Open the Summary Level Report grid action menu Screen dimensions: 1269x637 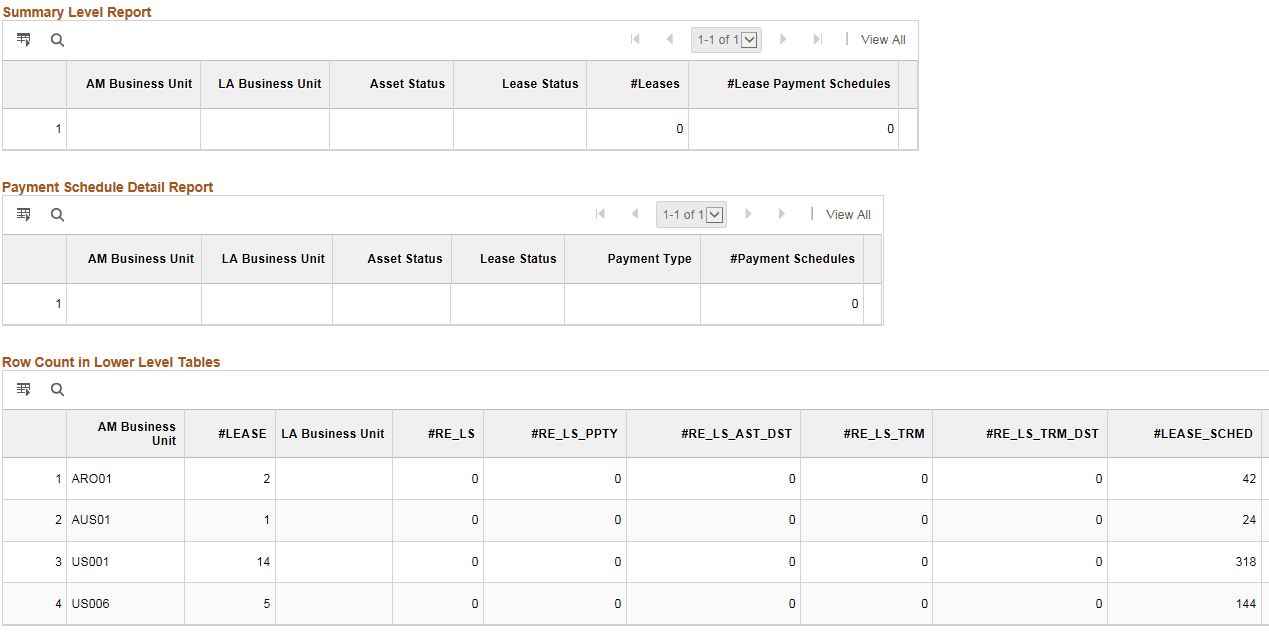coord(23,39)
